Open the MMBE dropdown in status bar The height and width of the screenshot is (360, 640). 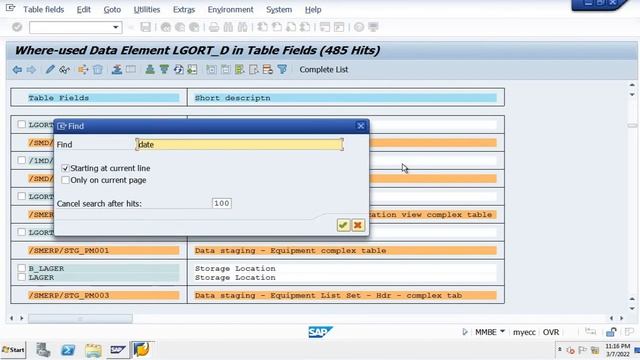(x=502, y=331)
